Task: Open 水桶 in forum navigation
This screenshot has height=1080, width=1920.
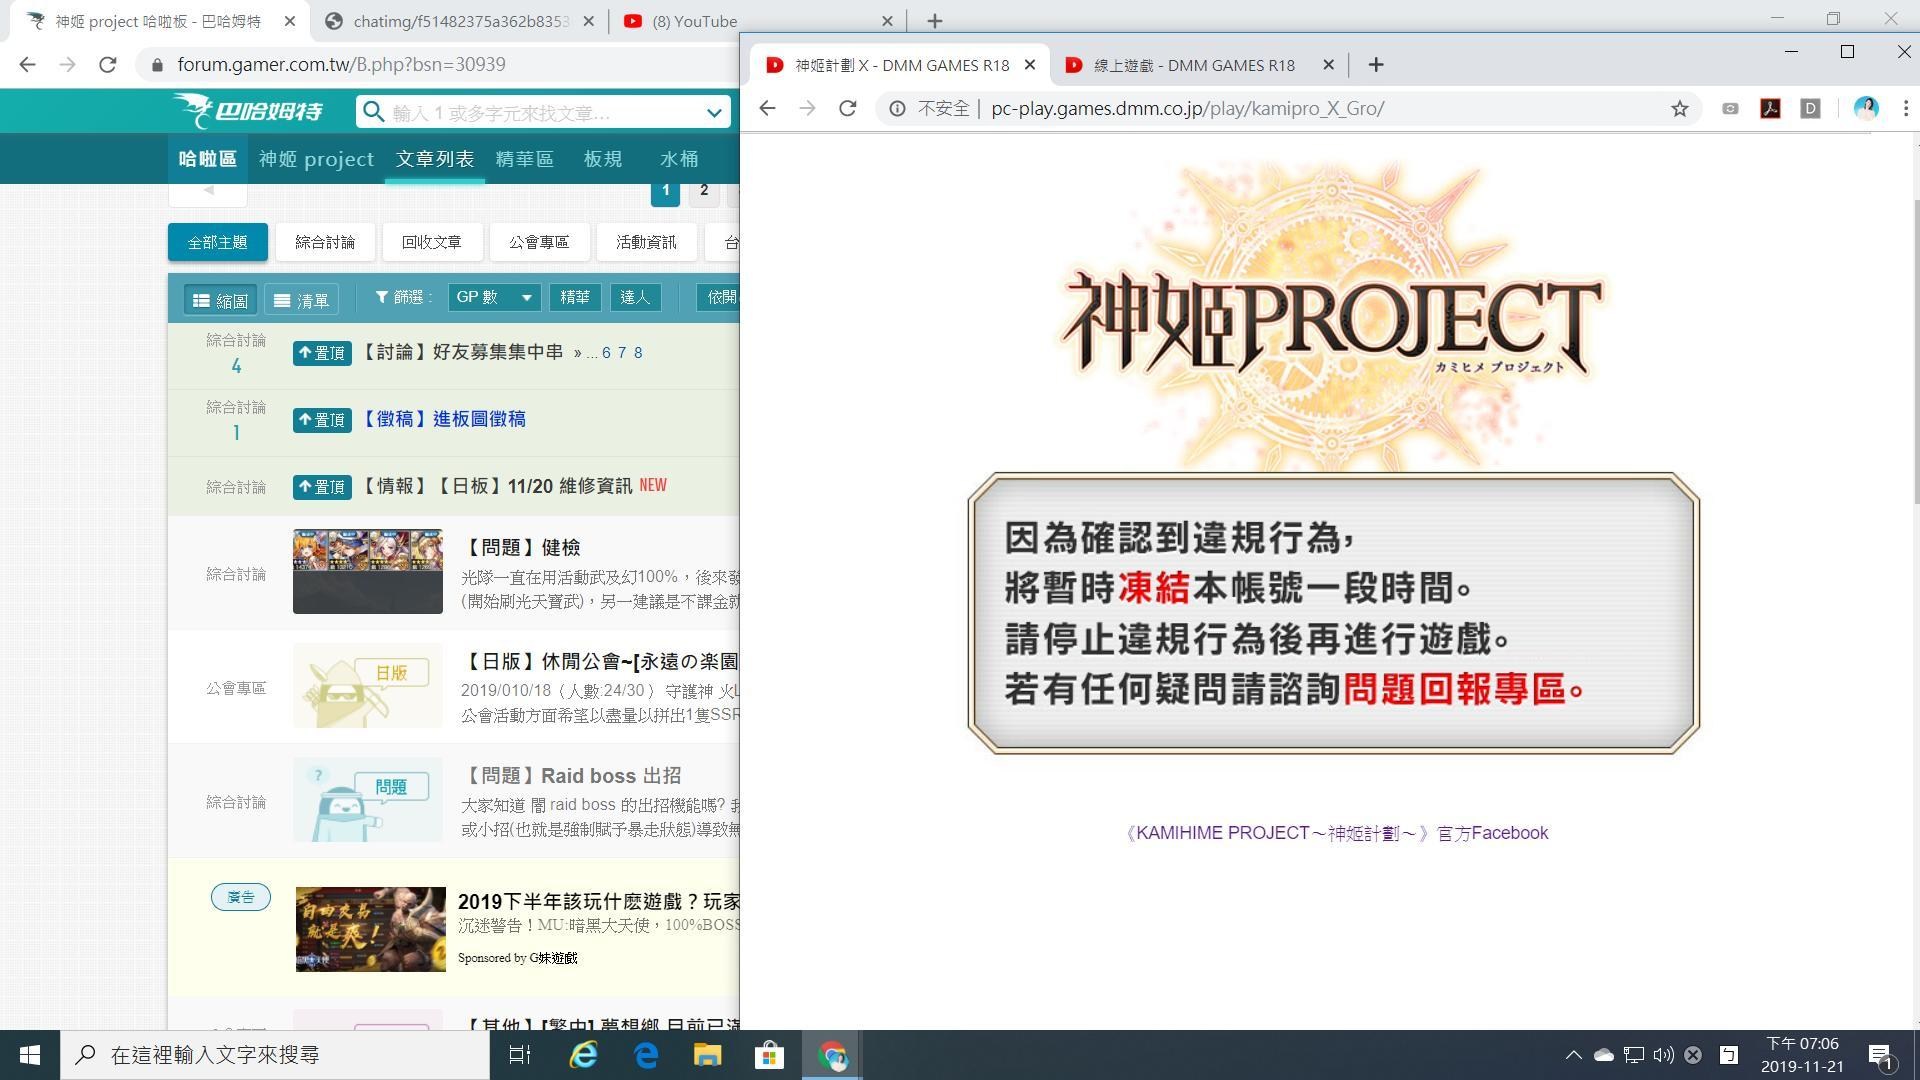Action: (679, 159)
